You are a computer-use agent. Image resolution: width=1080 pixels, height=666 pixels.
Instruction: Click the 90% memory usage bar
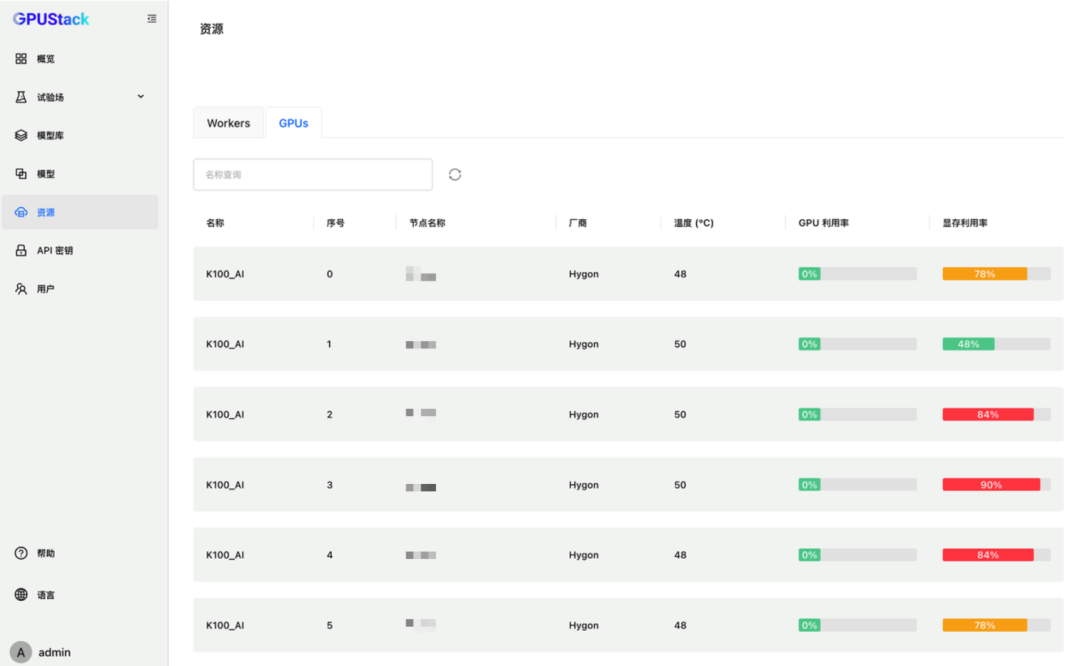pyautogui.click(x=991, y=485)
